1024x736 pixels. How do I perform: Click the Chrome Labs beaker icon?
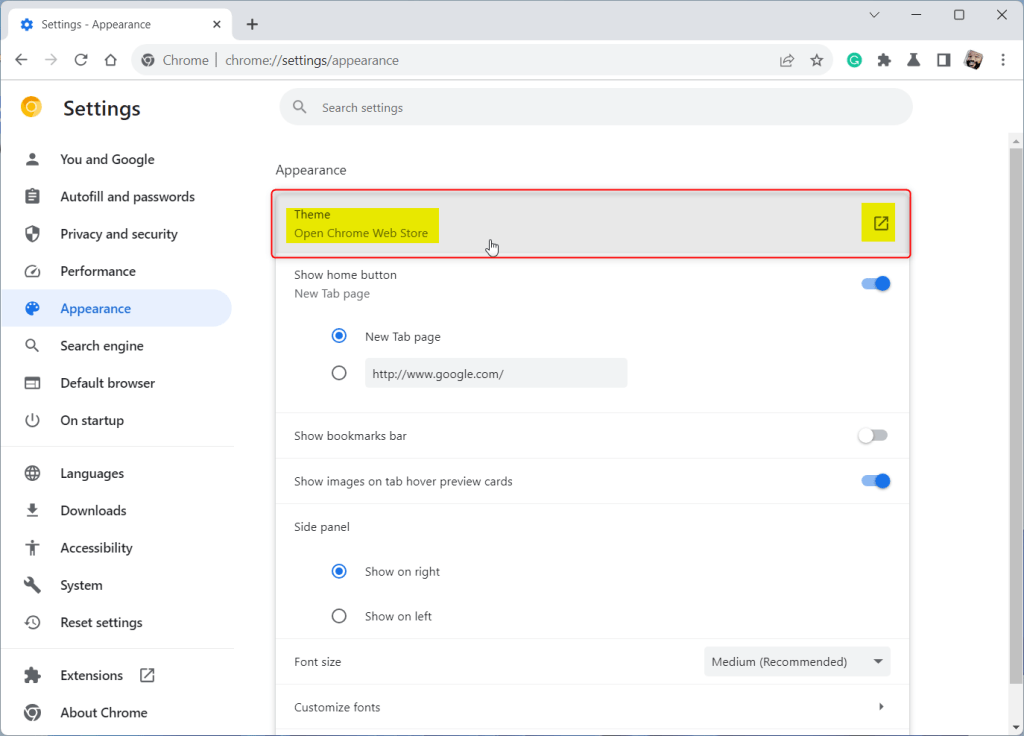click(x=913, y=60)
